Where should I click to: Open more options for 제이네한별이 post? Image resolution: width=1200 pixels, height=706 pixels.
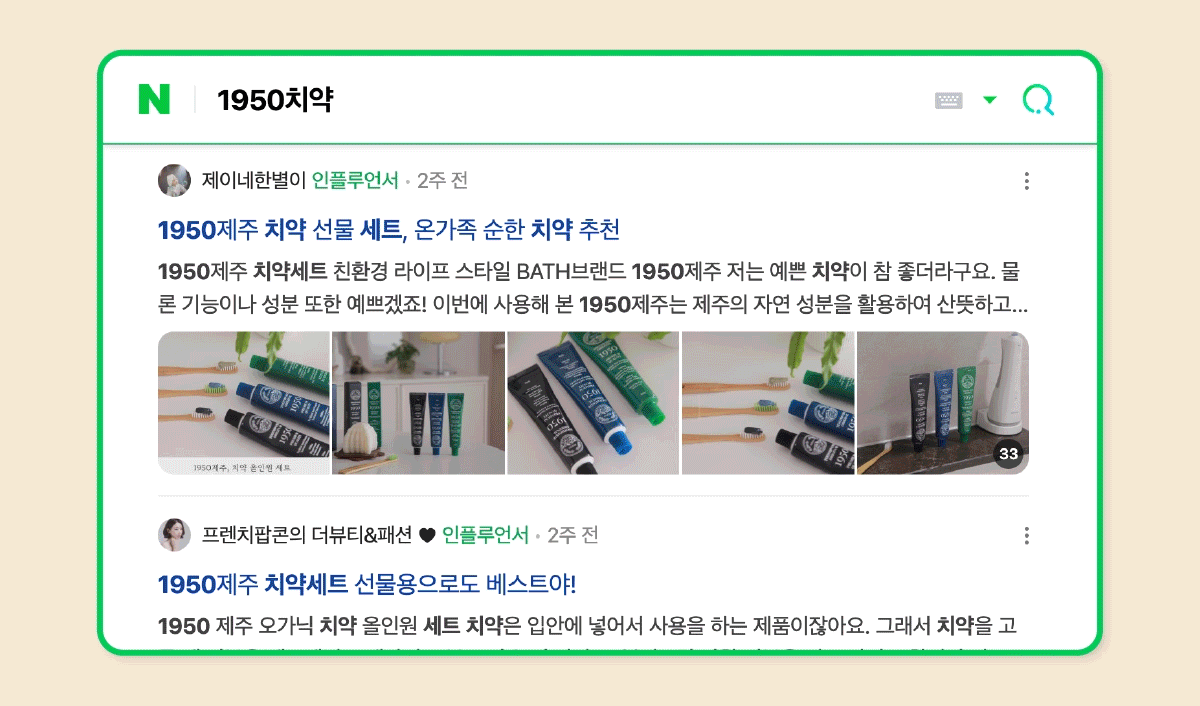1026,181
